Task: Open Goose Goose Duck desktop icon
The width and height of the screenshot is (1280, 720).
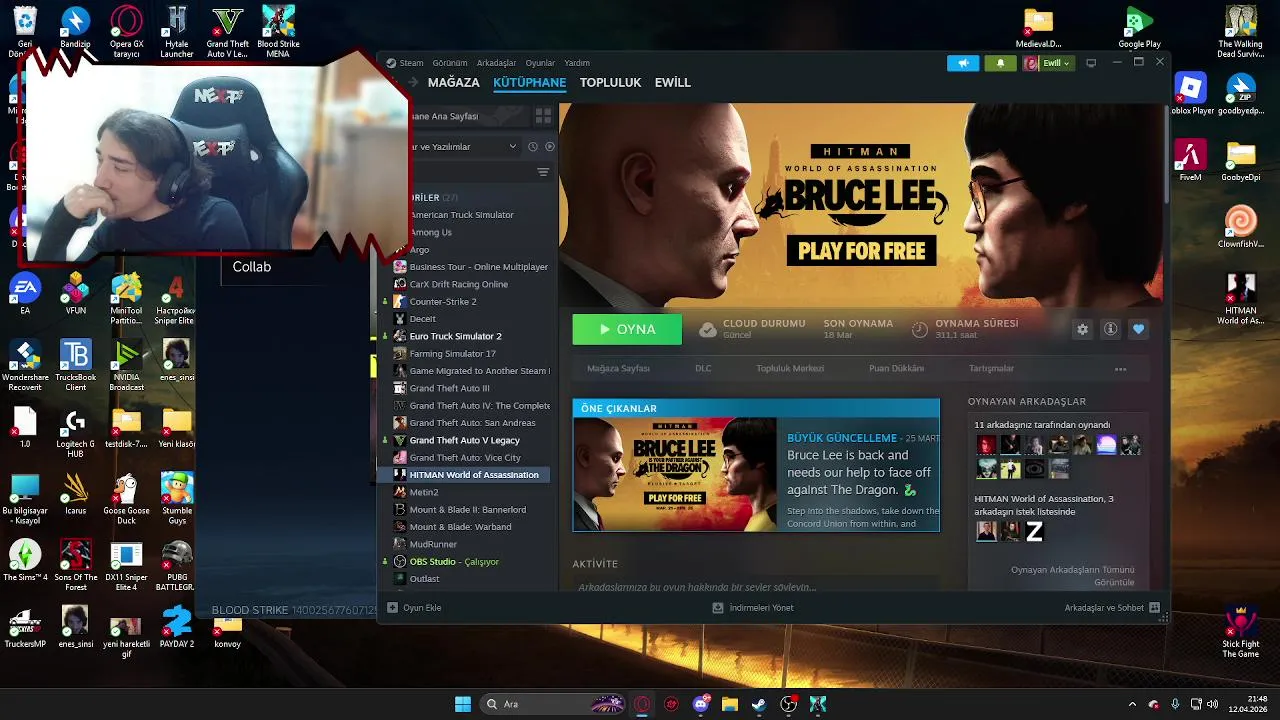Action: tap(126, 500)
